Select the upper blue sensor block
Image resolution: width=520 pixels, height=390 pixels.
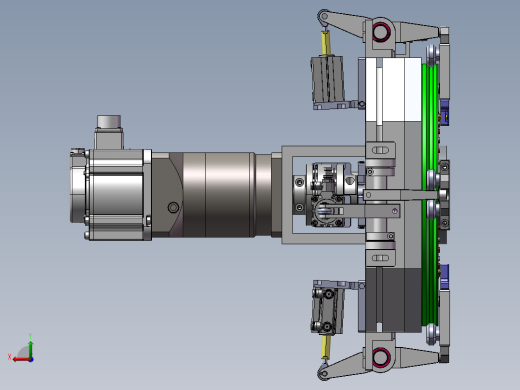click(x=444, y=112)
